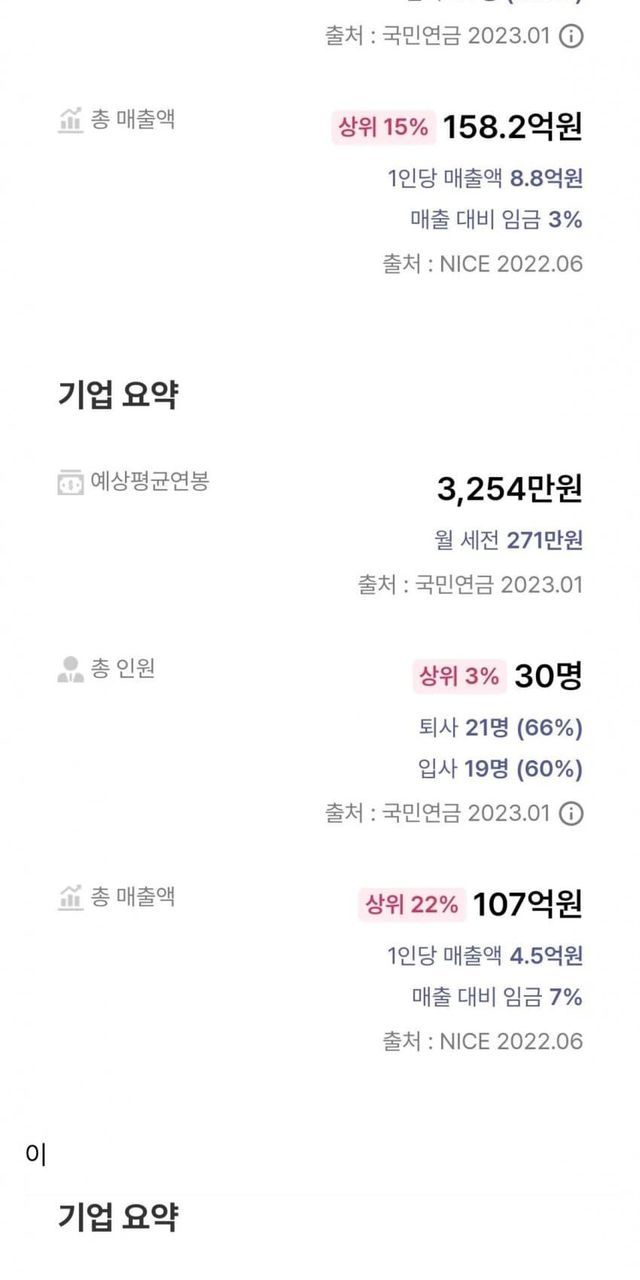
Task: Click the money icon next to 예상평균연봉
Action: [x=70, y=483]
